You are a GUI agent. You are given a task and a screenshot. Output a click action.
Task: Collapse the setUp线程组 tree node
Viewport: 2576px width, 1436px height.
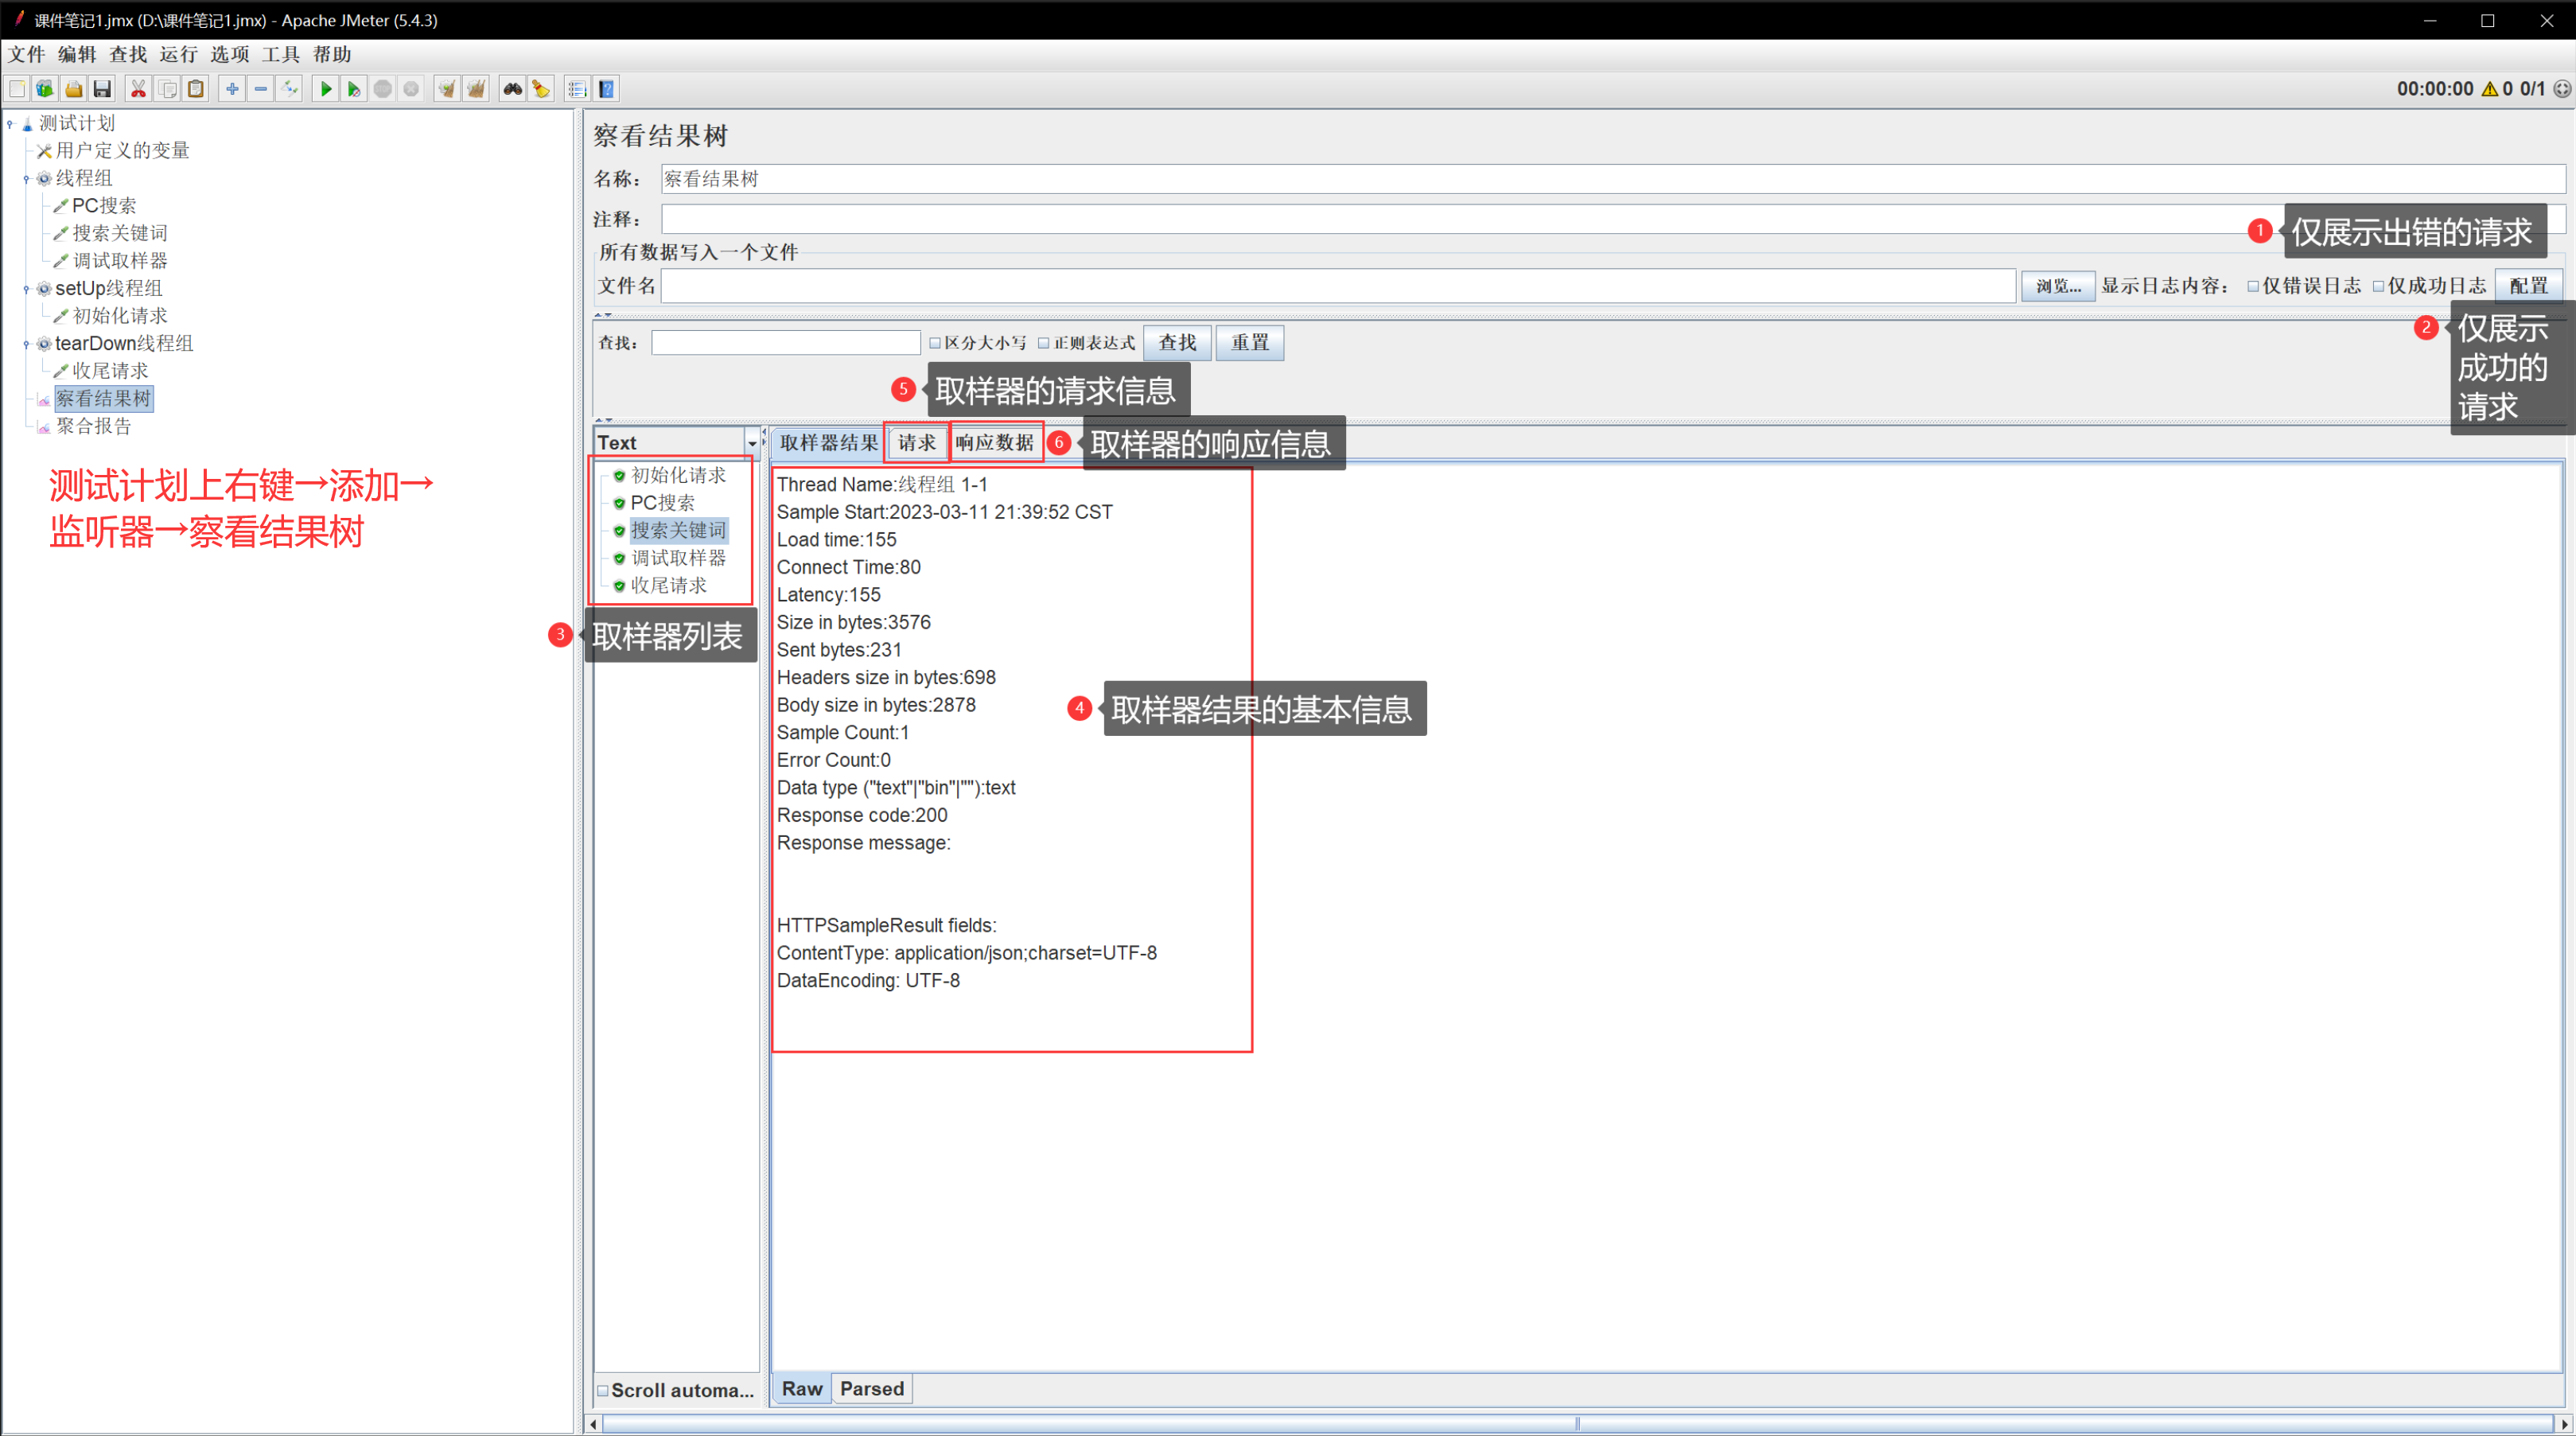point(26,289)
